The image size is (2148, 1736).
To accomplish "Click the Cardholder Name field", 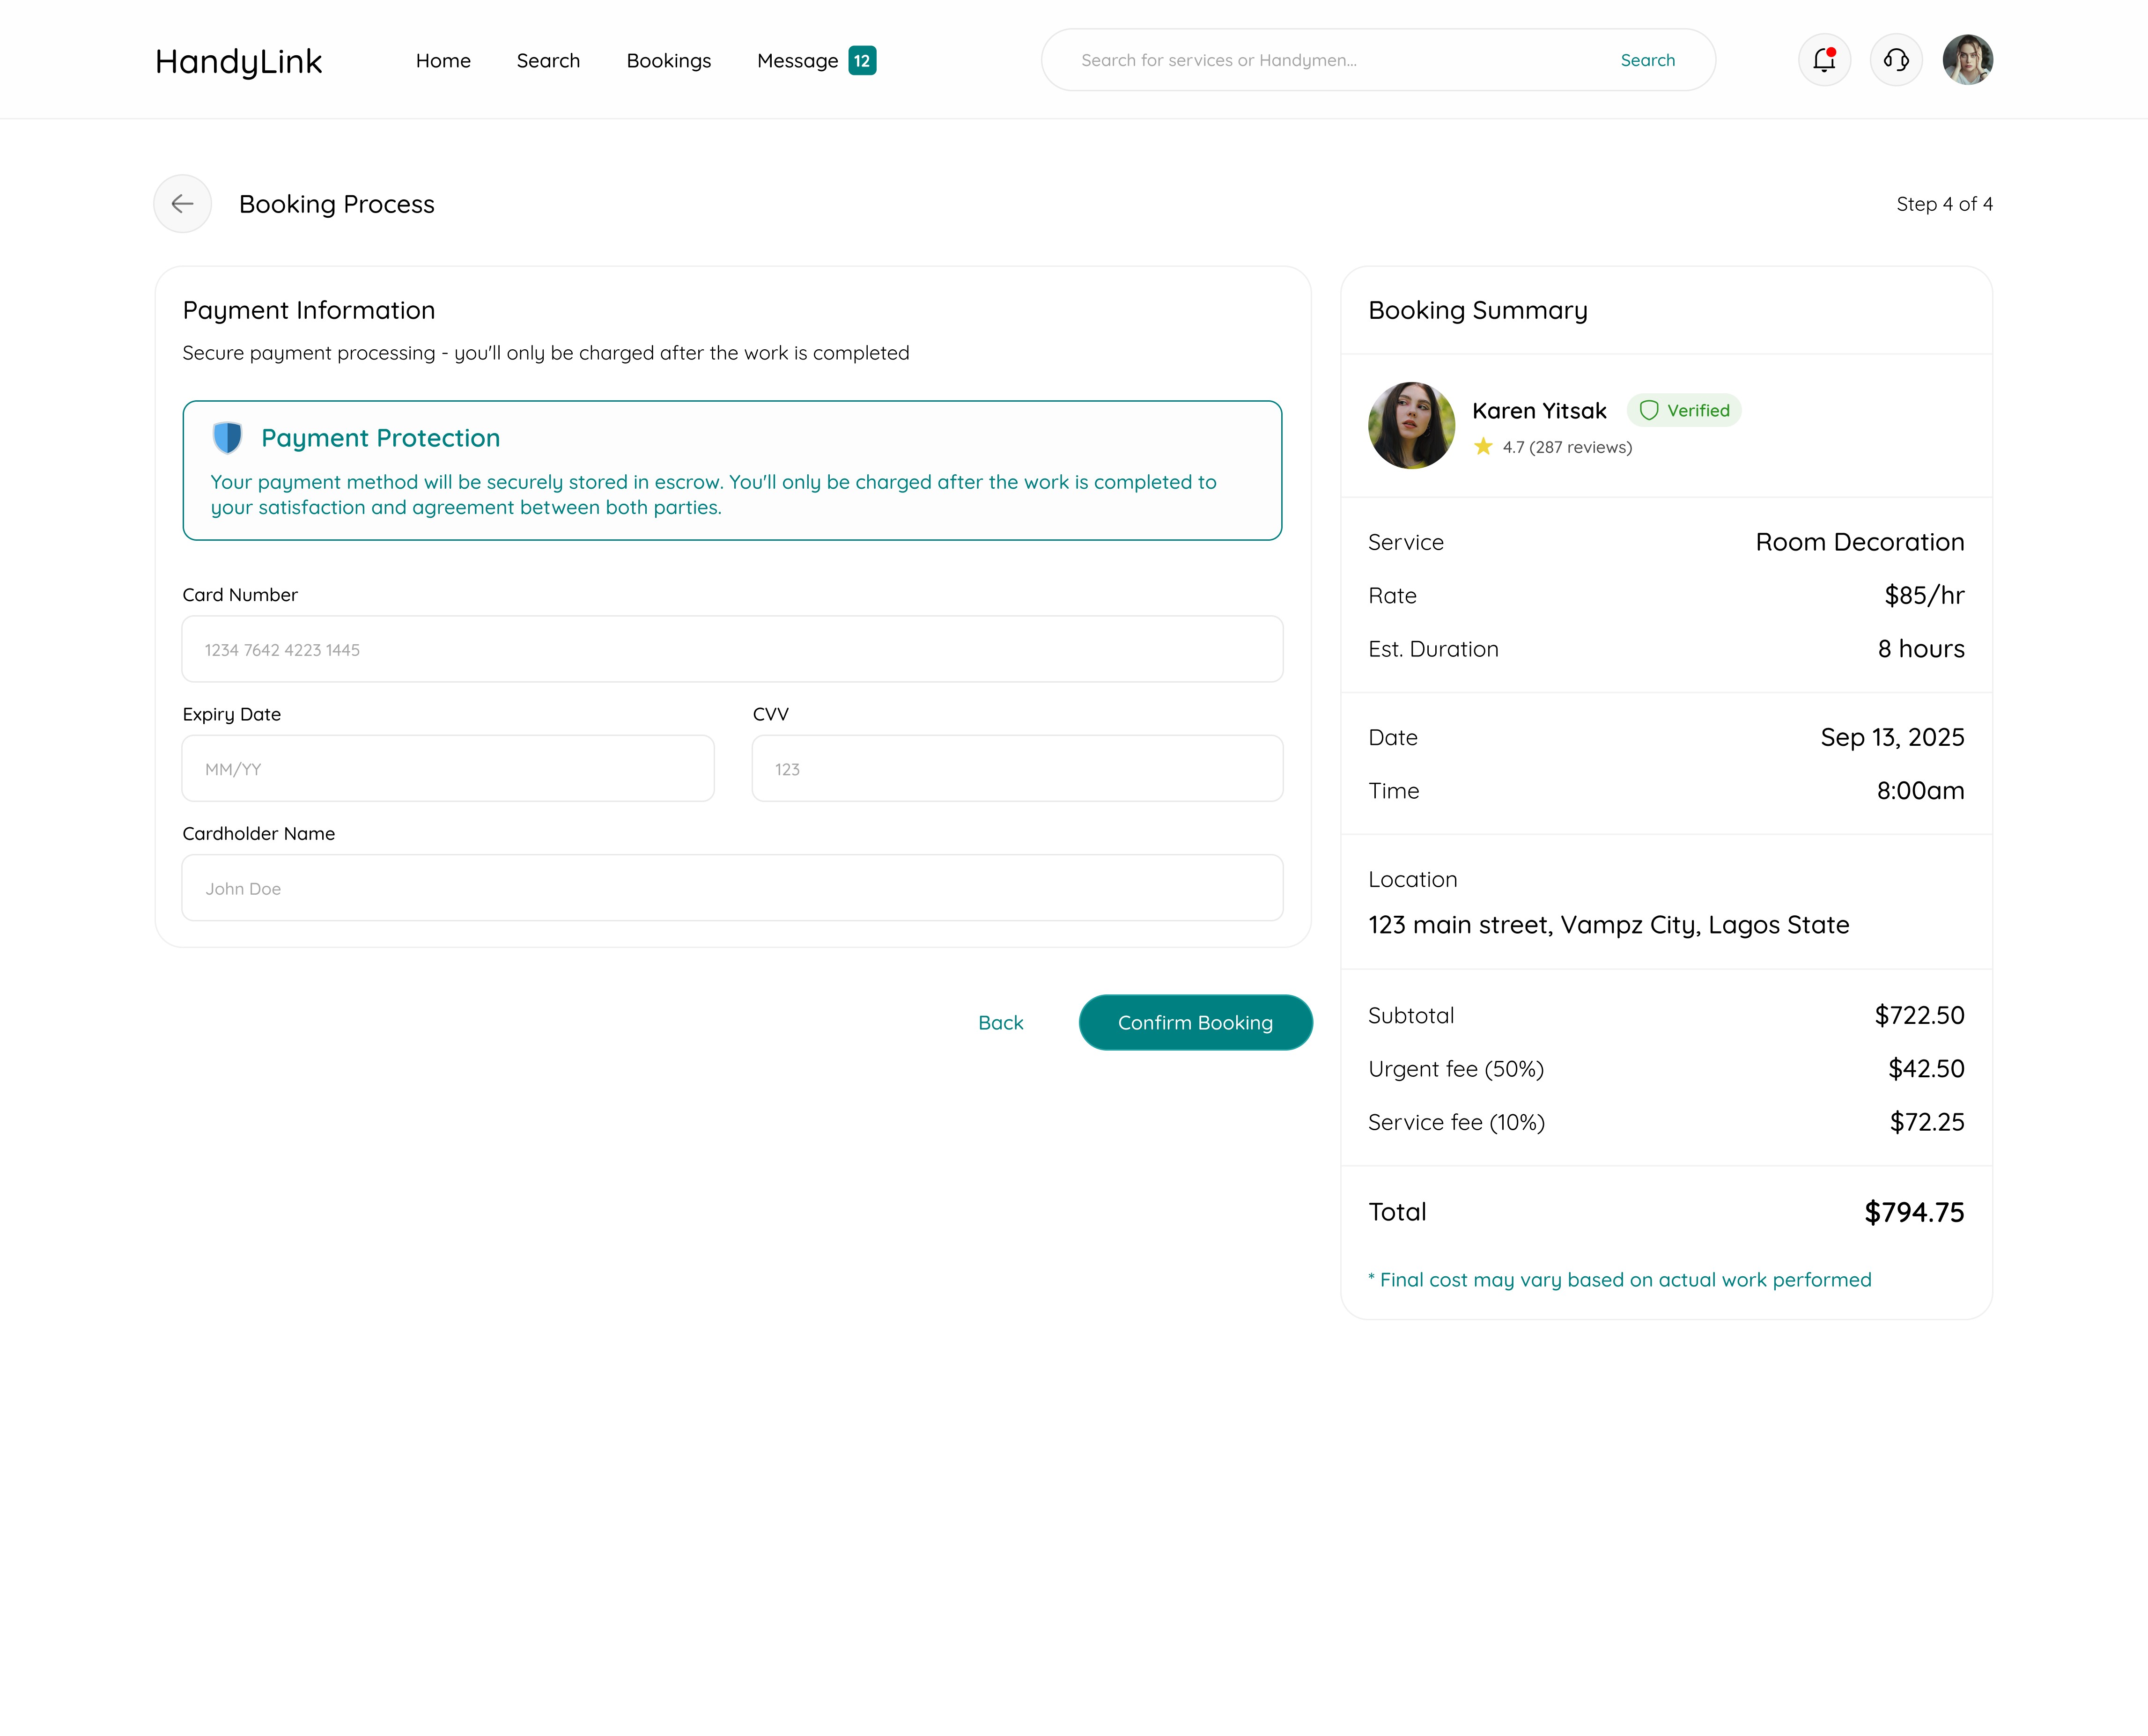I will (732, 888).
